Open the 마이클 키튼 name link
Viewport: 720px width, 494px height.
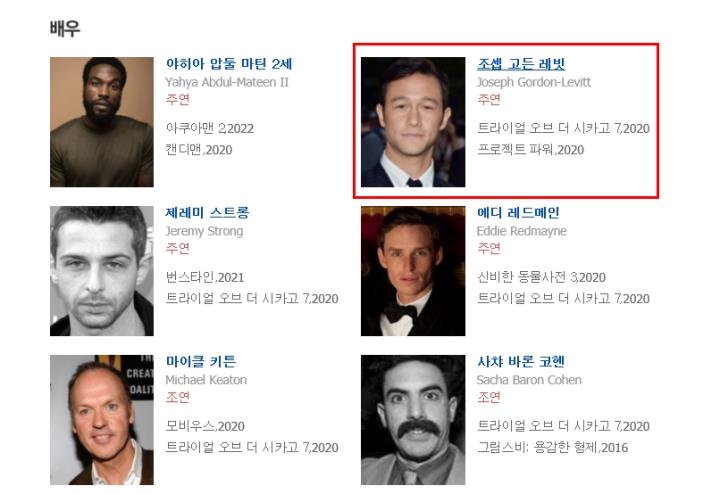[201, 361]
